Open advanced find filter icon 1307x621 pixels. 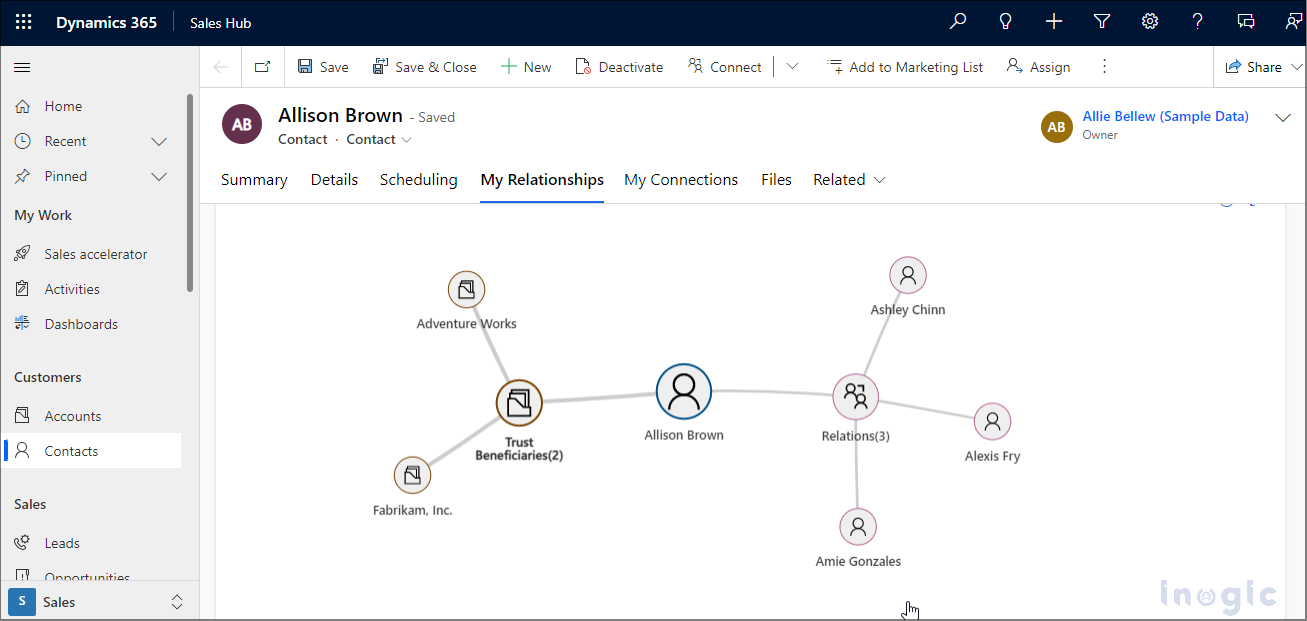coord(1102,22)
